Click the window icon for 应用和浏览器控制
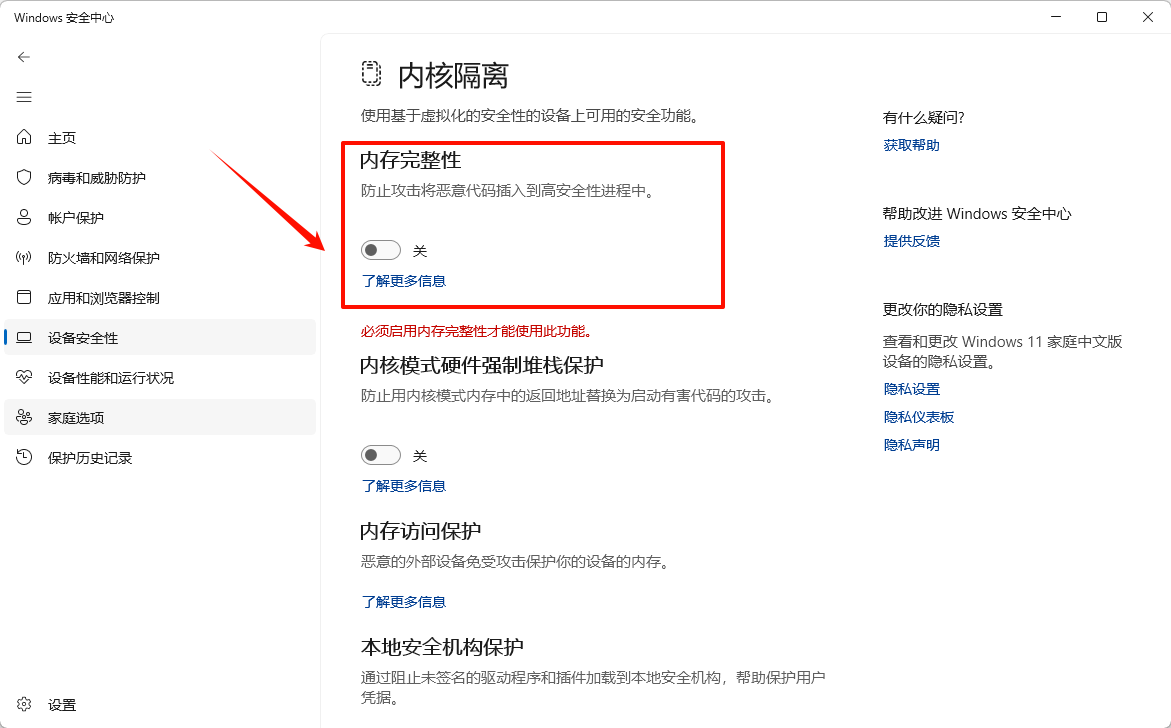 [24, 297]
